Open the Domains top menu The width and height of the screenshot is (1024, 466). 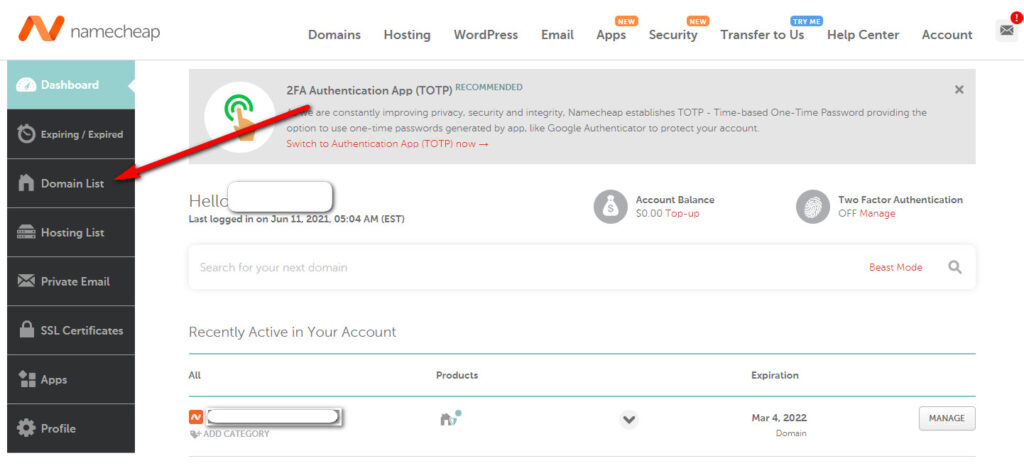[334, 35]
